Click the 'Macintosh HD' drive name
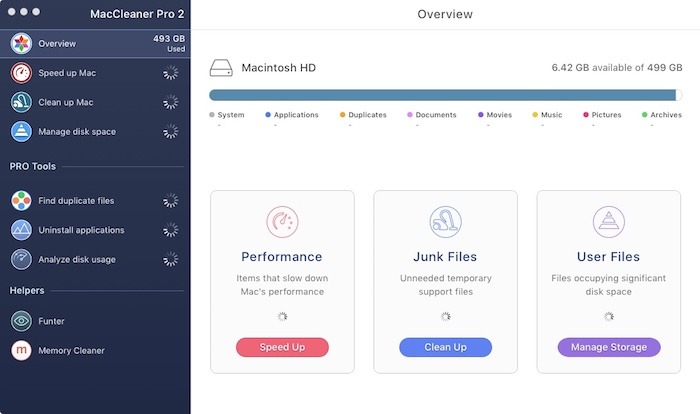 pyautogui.click(x=279, y=68)
